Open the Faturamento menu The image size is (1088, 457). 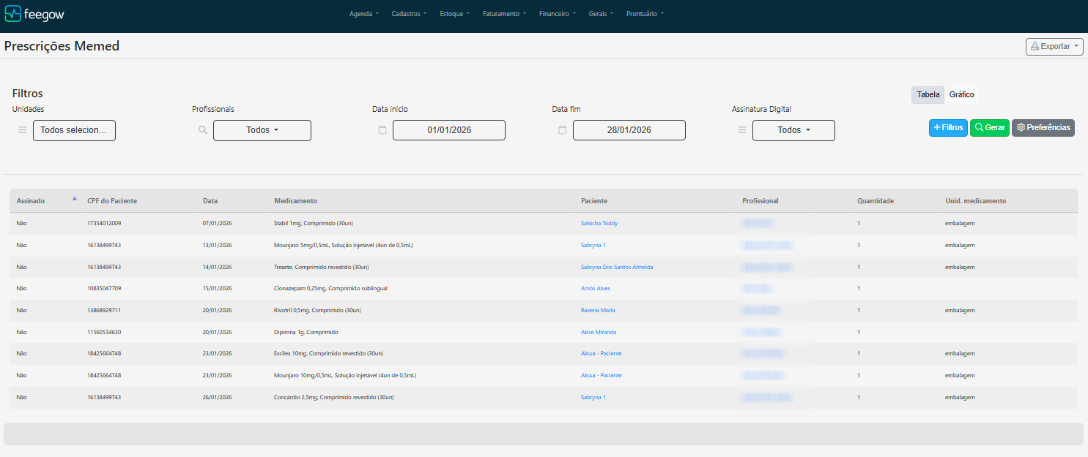(504, 13)
